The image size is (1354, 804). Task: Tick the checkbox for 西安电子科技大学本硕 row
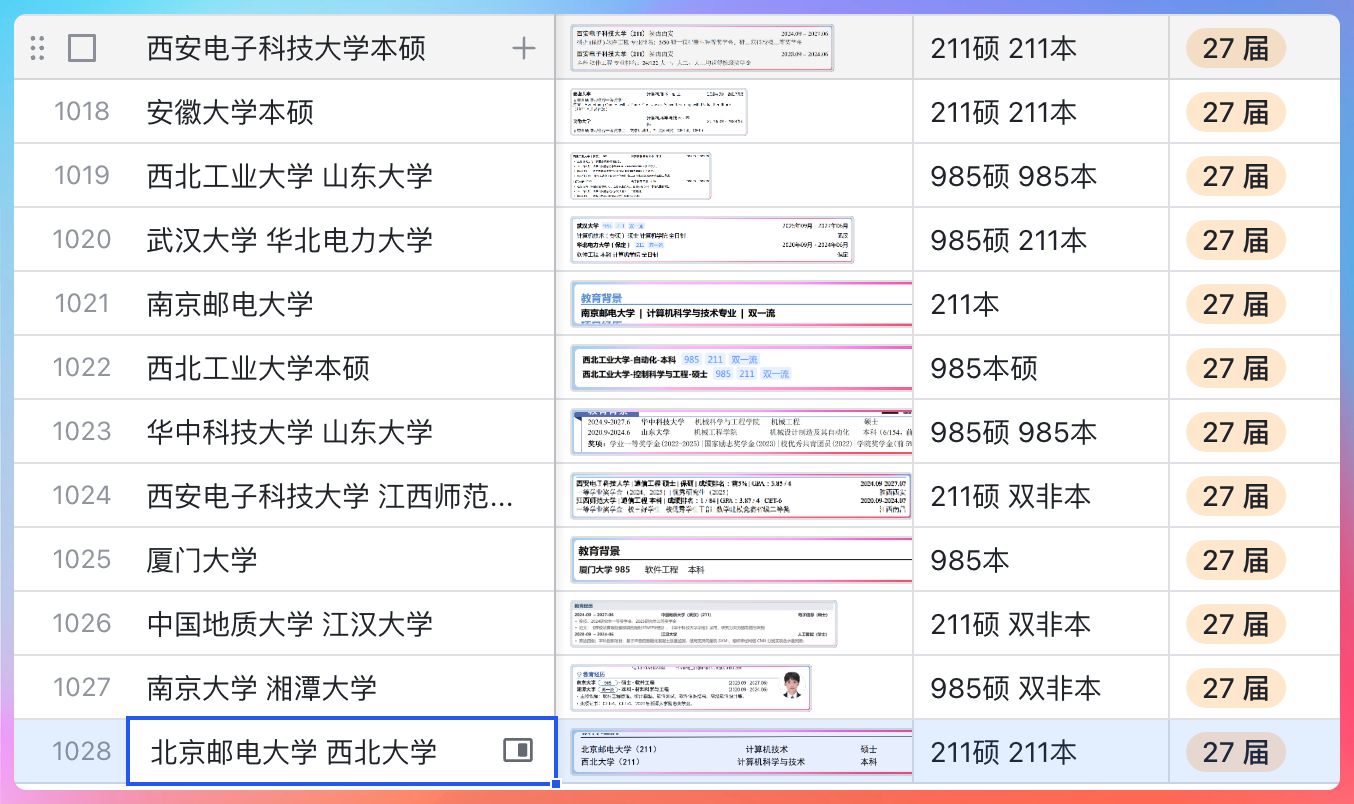pyautogui.click(x=82, y=48)
